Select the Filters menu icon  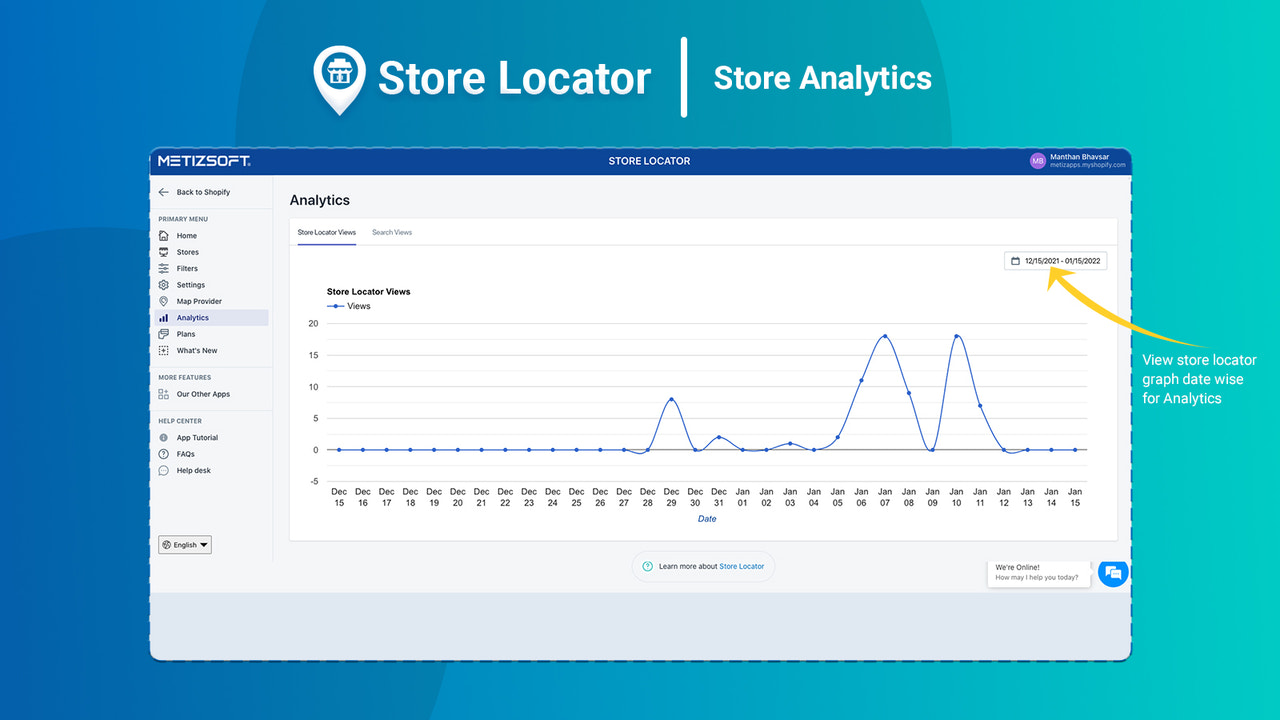[164, 268]
